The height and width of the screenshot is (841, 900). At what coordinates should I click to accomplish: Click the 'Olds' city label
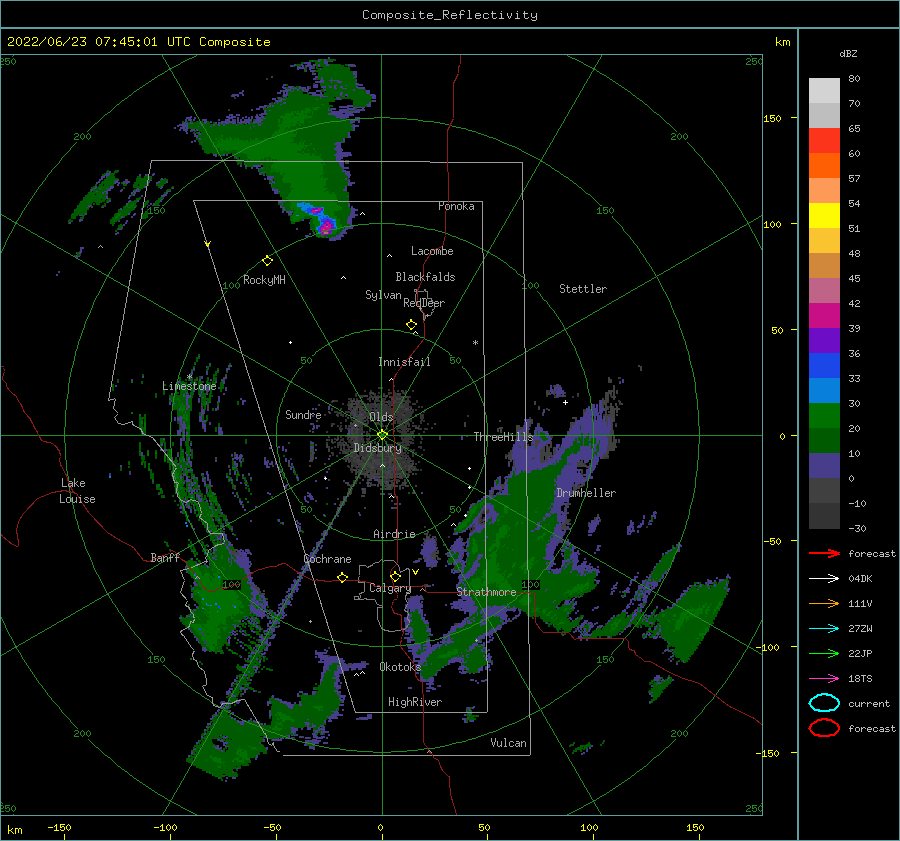click(x=381, y=417)
